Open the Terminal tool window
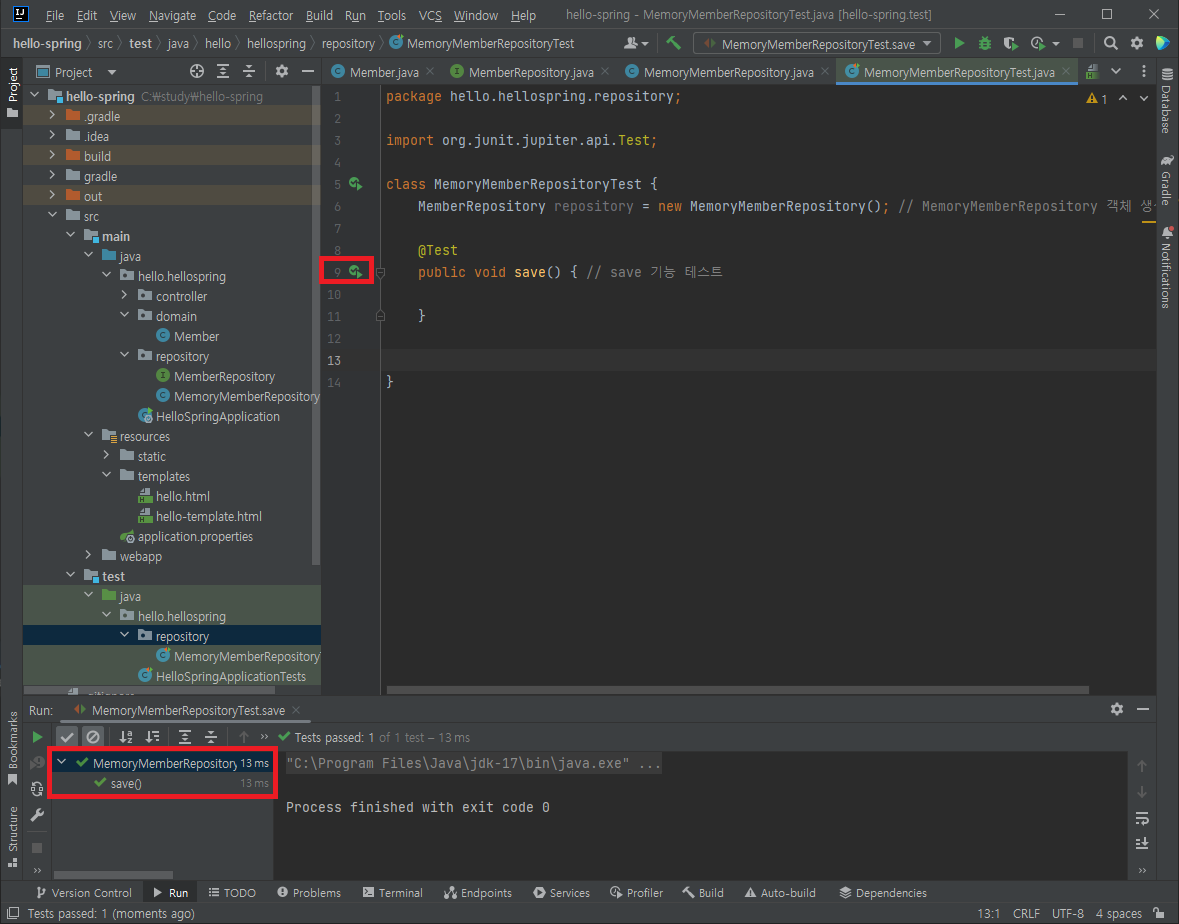The width and height of the screenshot is (1179, 924). coord(392,892)
